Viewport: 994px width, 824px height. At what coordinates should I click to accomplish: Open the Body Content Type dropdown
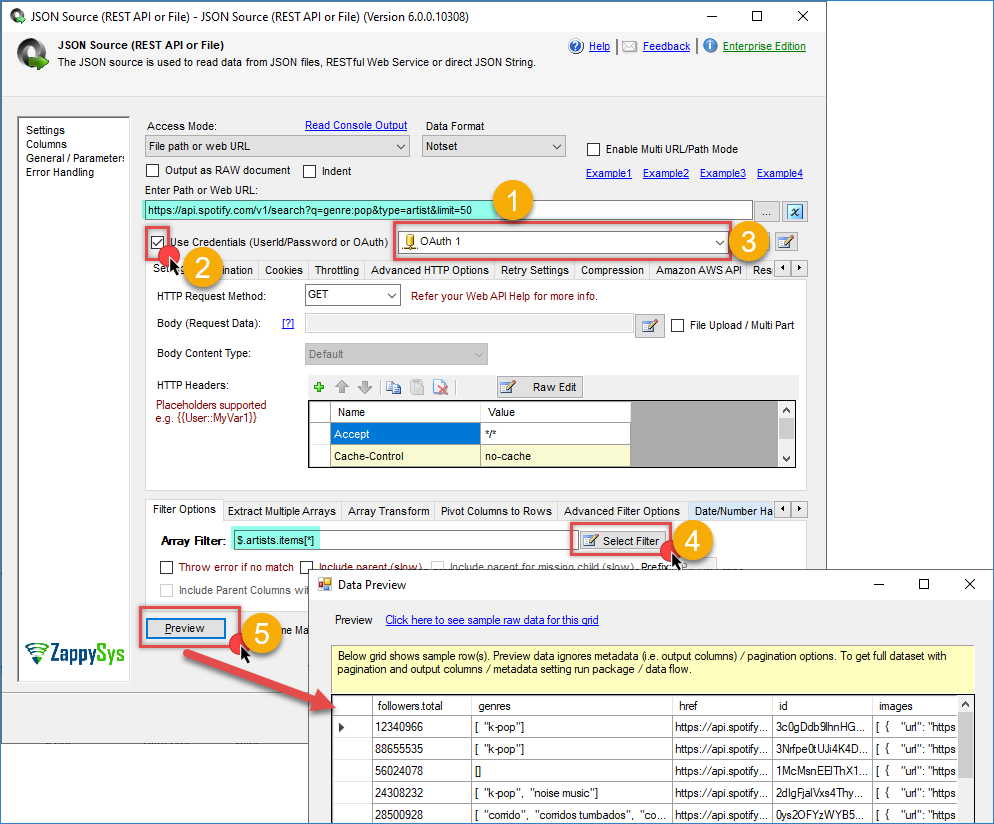point(396,354)
